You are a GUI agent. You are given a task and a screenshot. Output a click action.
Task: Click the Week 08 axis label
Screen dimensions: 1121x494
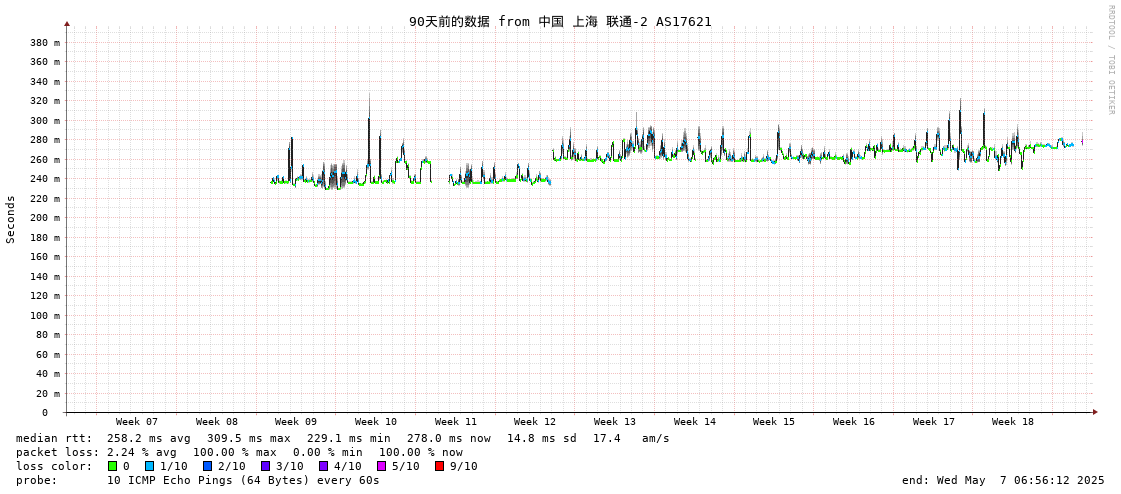tap(217, 422)
